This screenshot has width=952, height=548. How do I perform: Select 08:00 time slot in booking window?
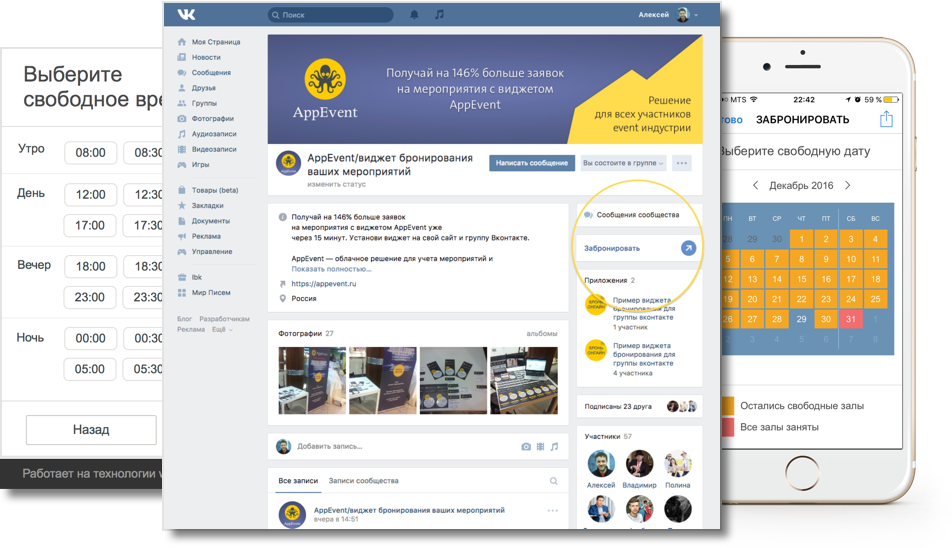90,152
